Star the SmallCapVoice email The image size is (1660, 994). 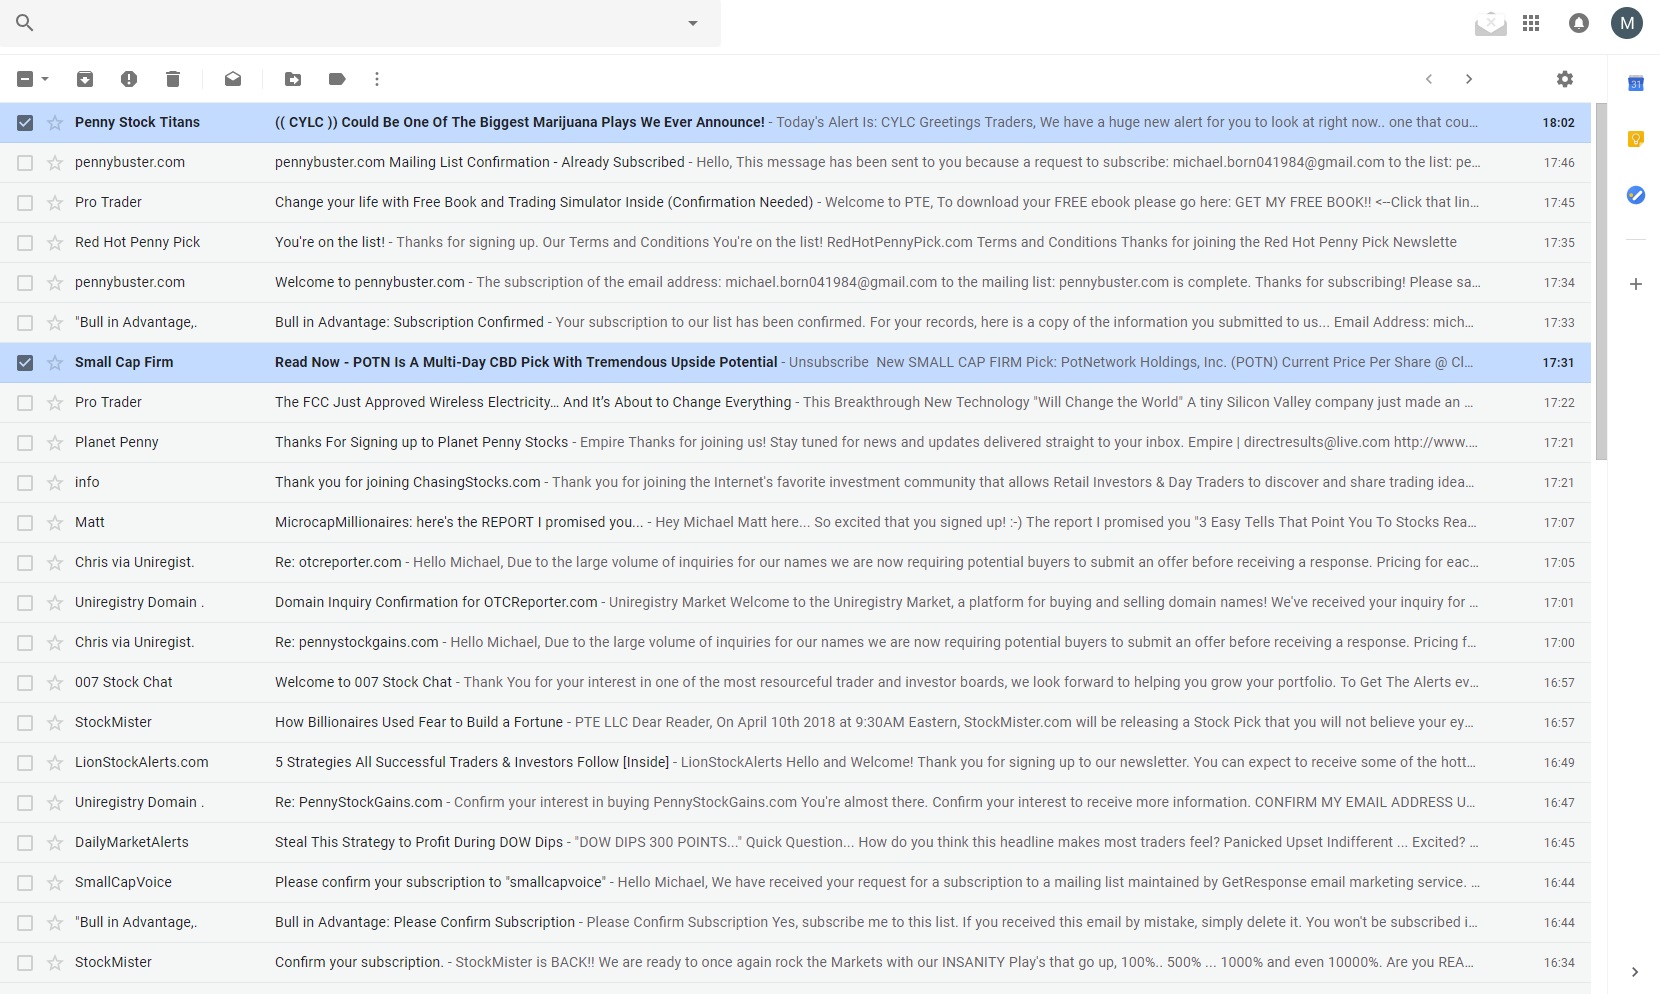click(x=55, y=883)
